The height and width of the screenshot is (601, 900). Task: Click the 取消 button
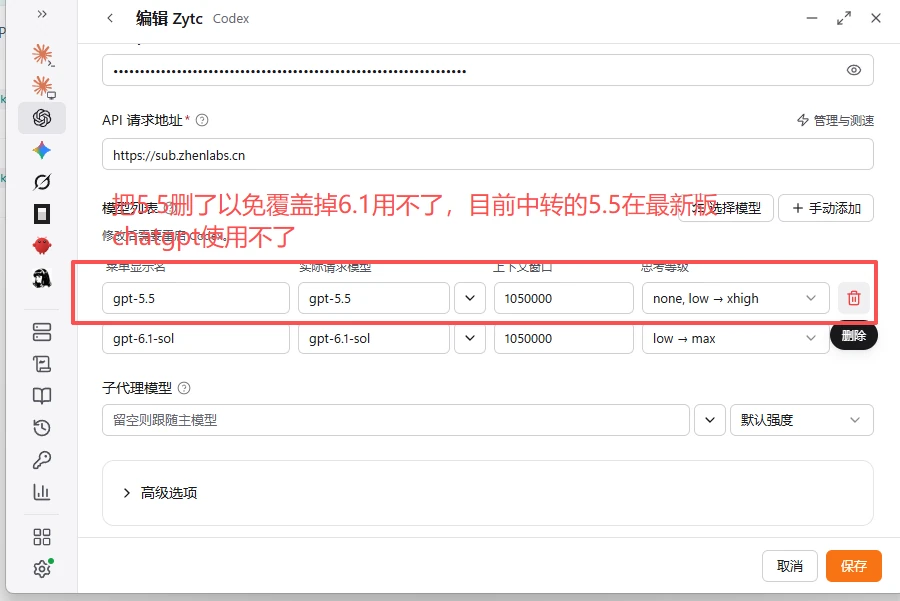(x=789, y=566)
